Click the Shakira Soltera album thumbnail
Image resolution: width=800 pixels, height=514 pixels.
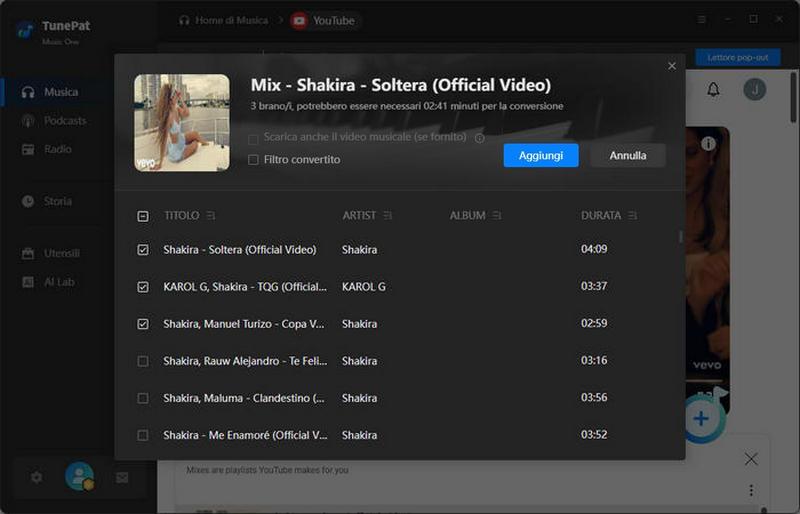(x=182, y=123)
